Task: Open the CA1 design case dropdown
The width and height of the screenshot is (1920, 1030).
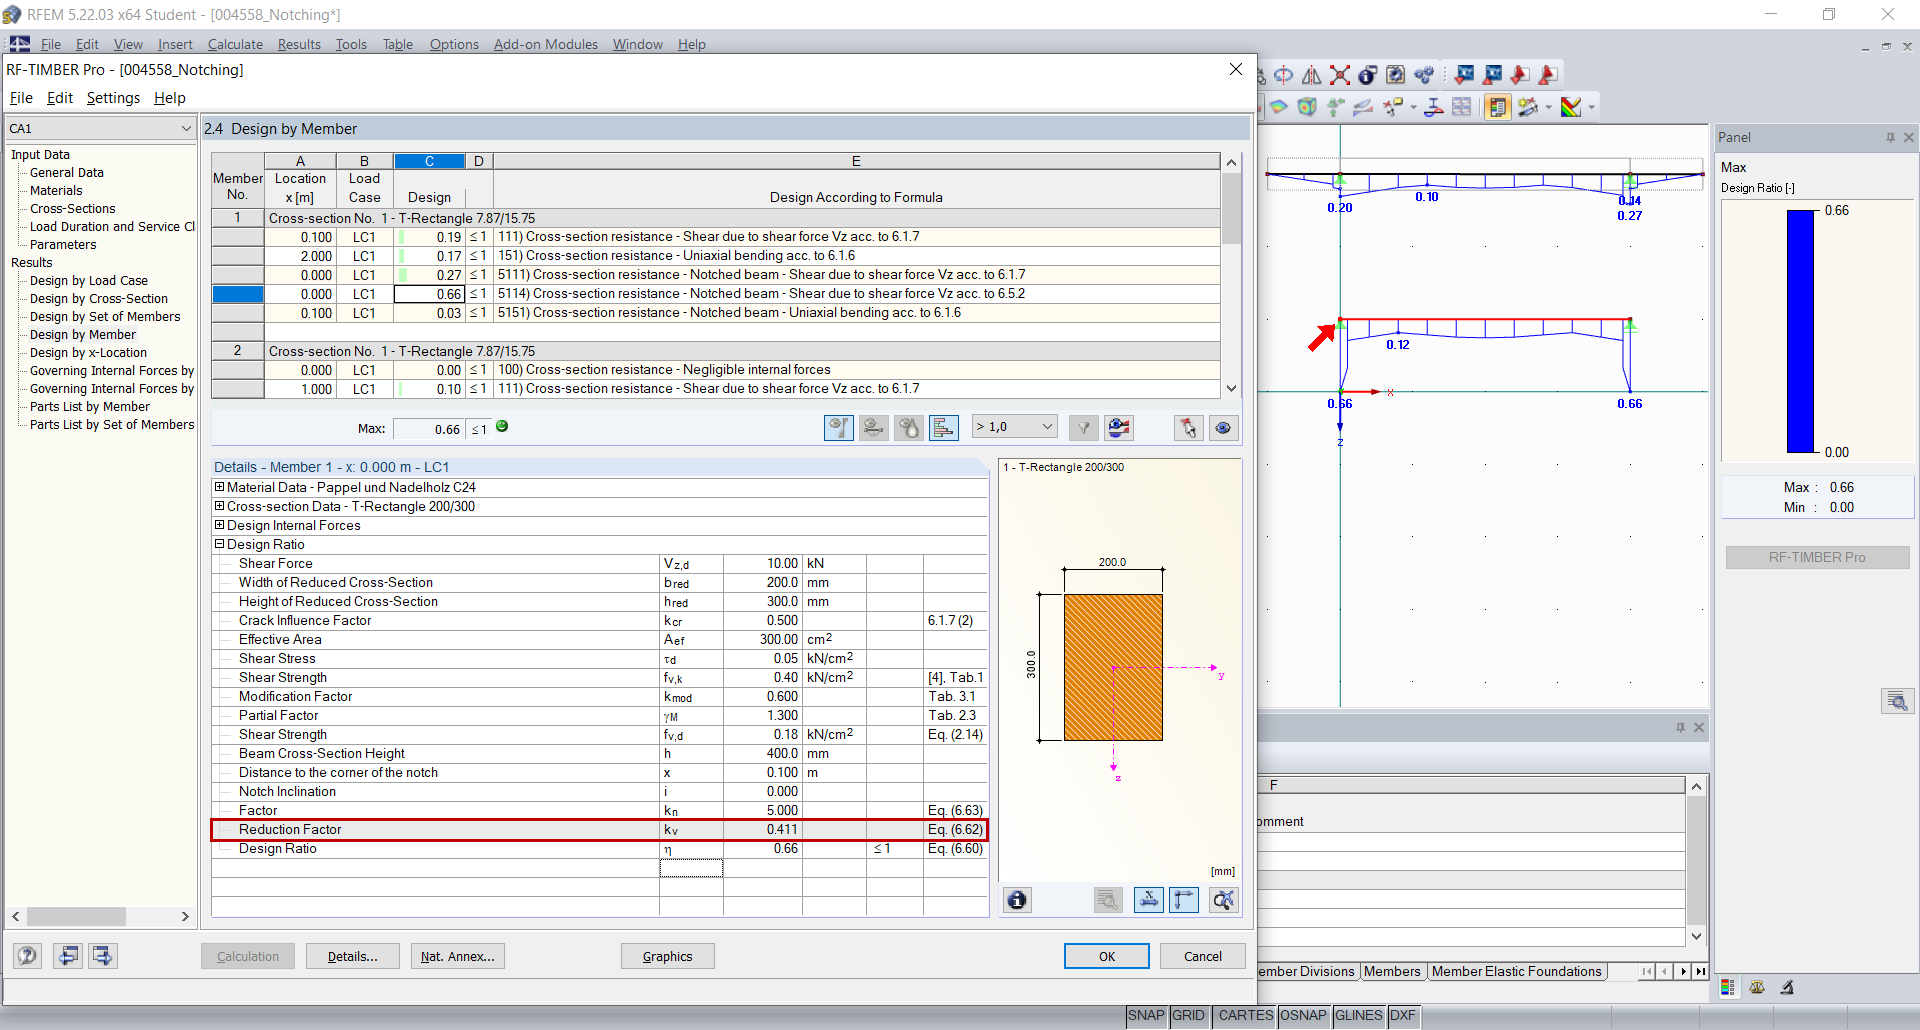Action: click(186, 129)
